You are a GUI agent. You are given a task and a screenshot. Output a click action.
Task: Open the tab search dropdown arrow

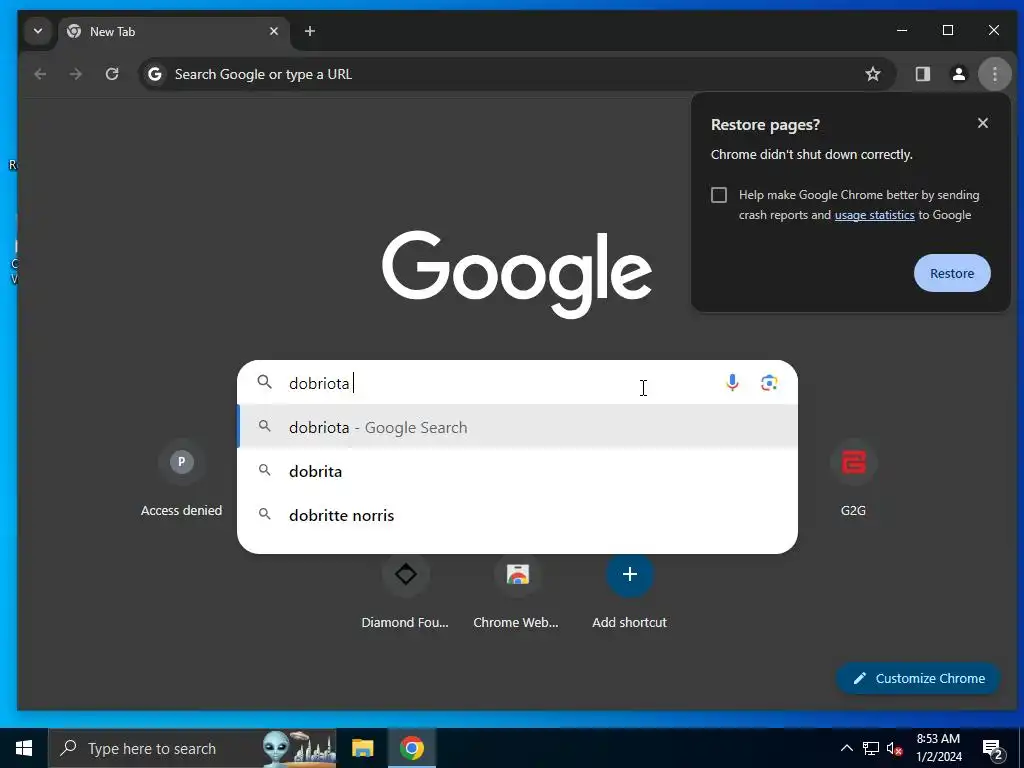pyautogui.click(x=38, y=31)
